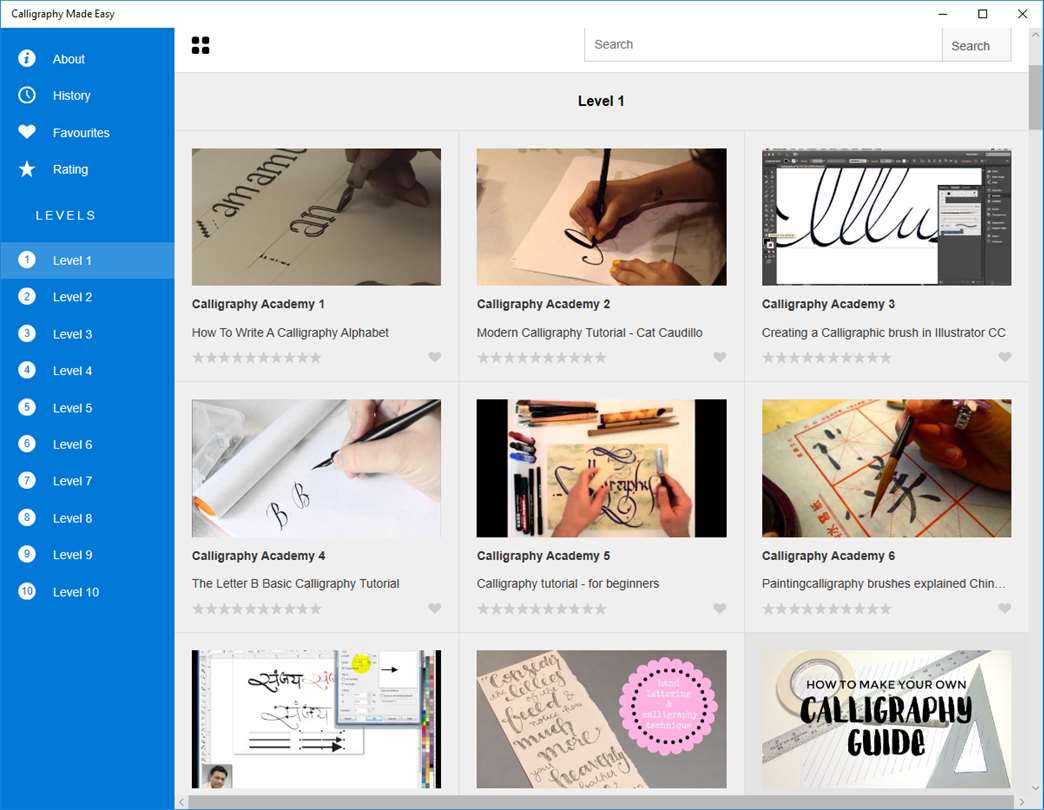Go to Favourites label in sidebar

(81, 132)
